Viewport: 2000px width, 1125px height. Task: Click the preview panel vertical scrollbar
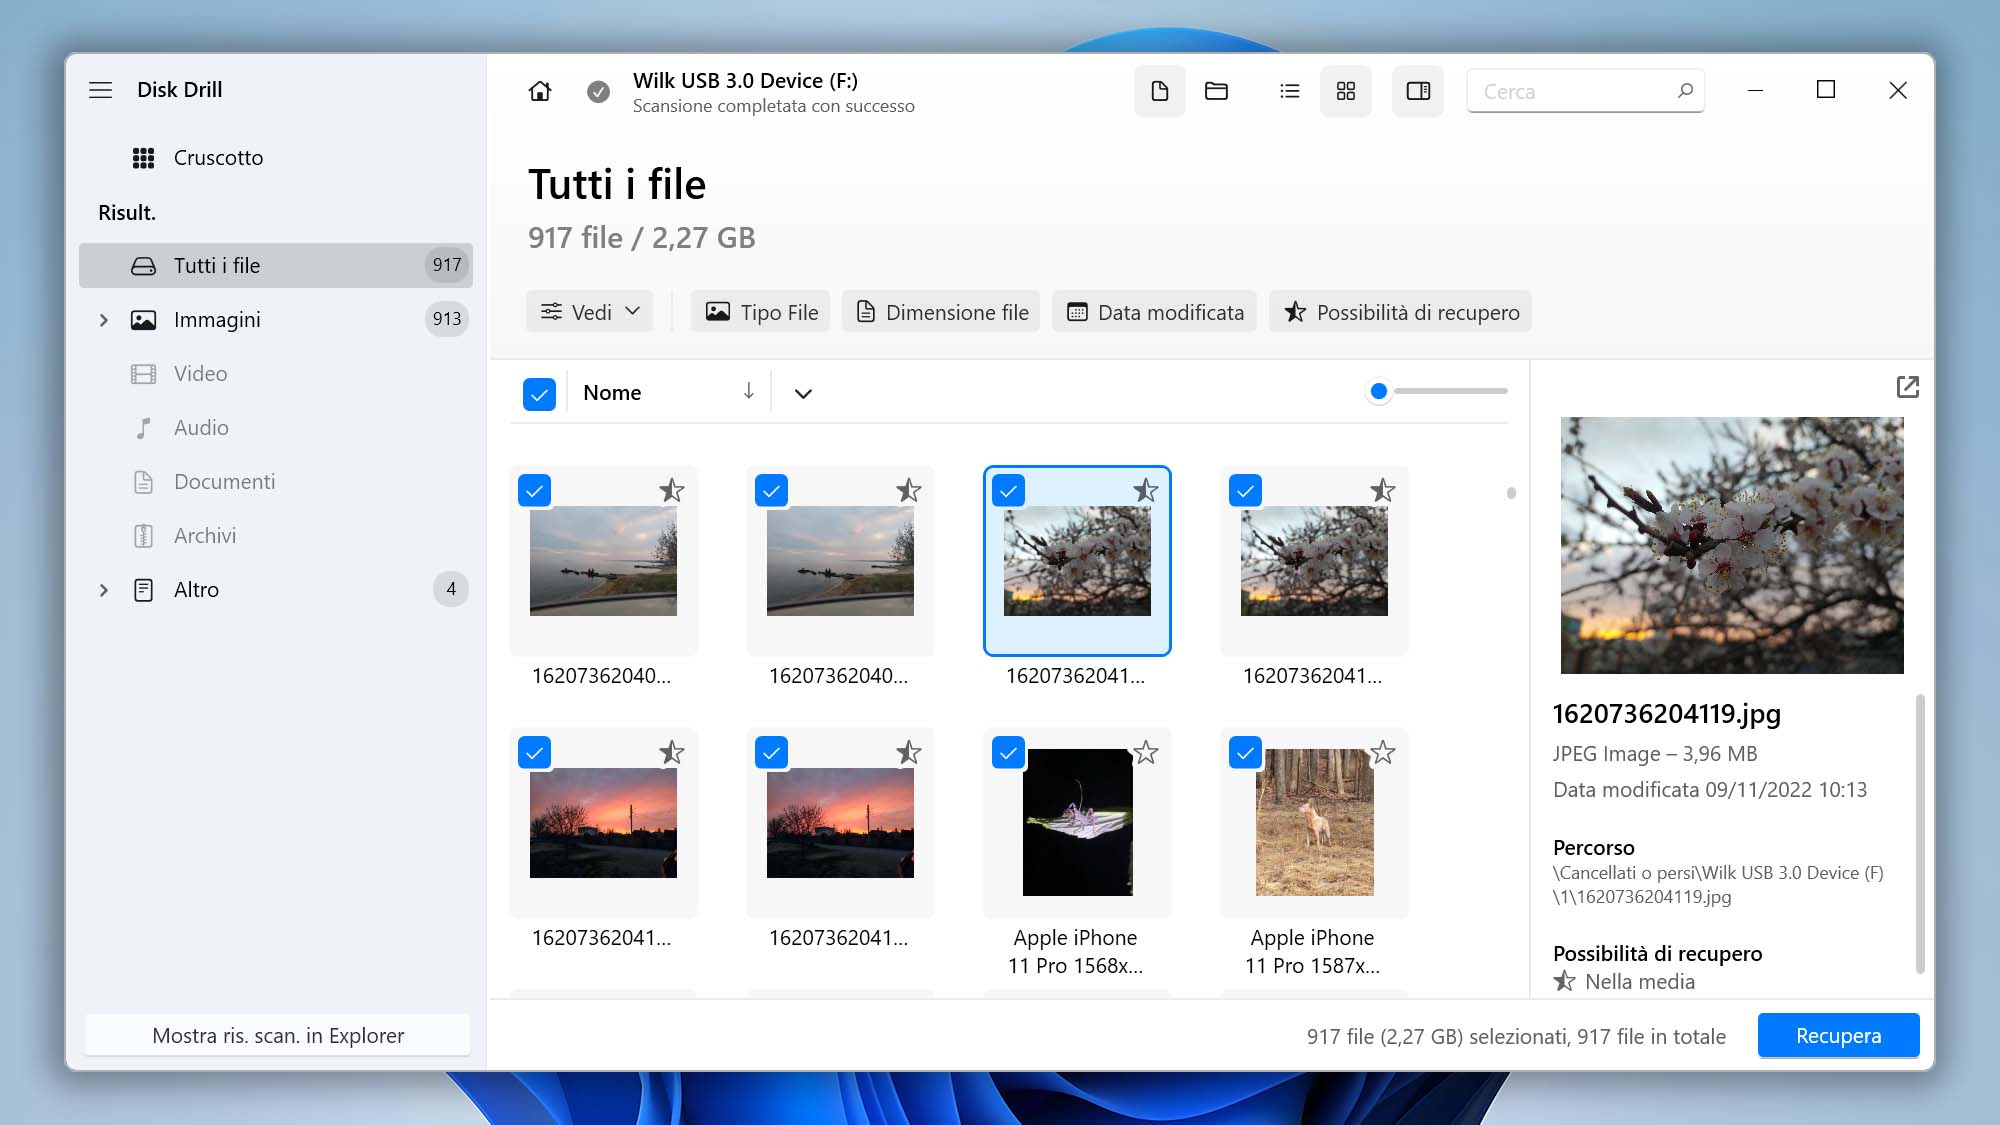1919,833
